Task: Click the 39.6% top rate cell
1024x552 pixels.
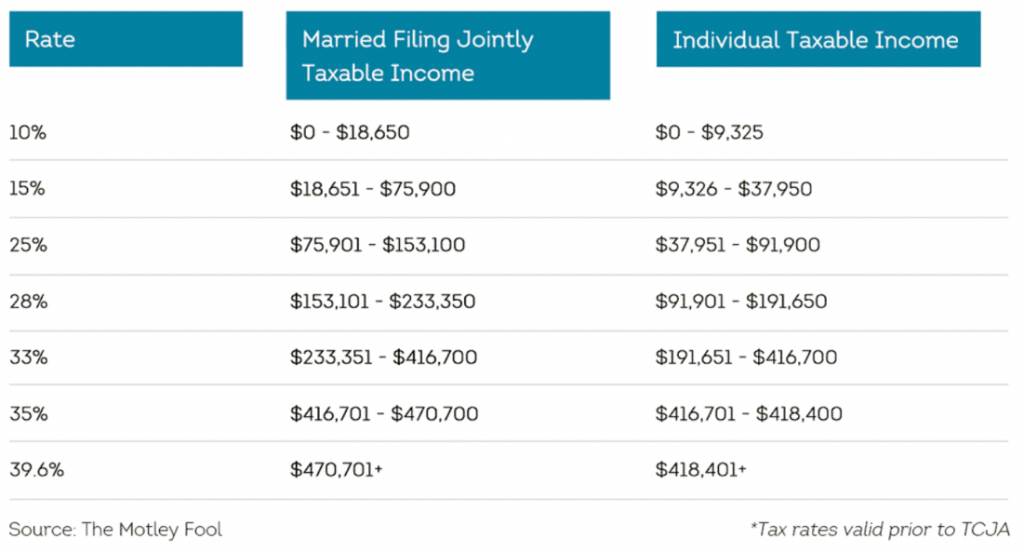Action: coord(32,469)
